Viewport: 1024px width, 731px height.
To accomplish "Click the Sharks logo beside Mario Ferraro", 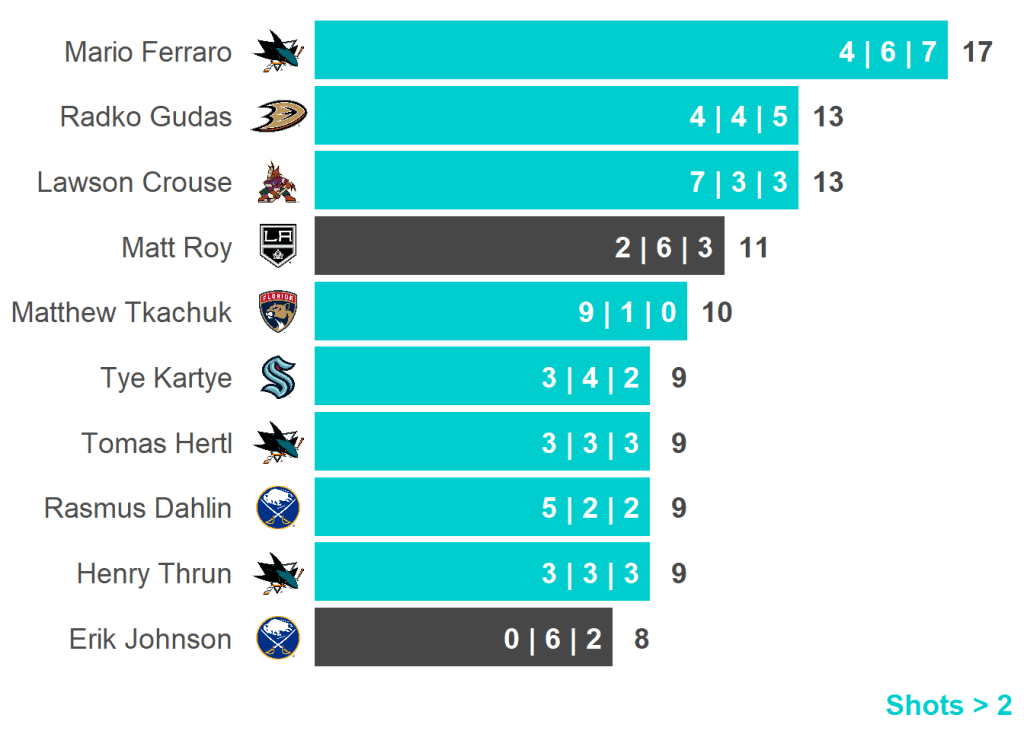I will (278, 51).
